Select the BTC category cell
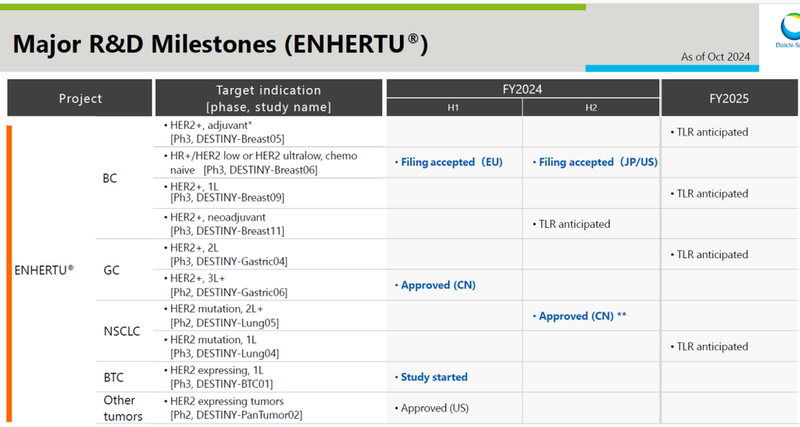 tap(115, 377)
